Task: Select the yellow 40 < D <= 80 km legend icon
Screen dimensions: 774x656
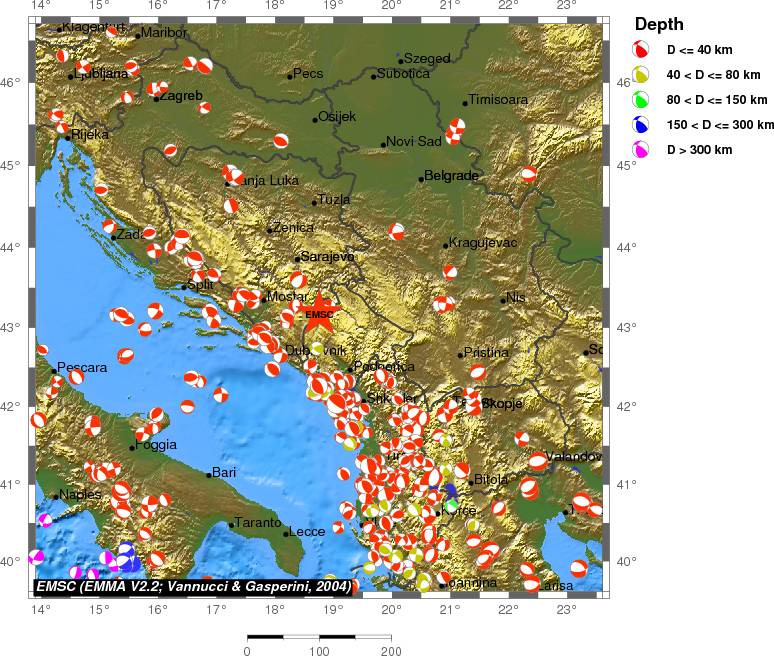Action: click(641, 75)
